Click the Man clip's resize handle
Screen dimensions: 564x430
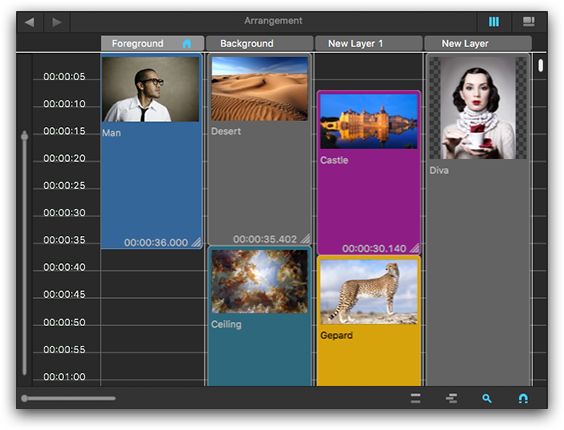(197, 243)
